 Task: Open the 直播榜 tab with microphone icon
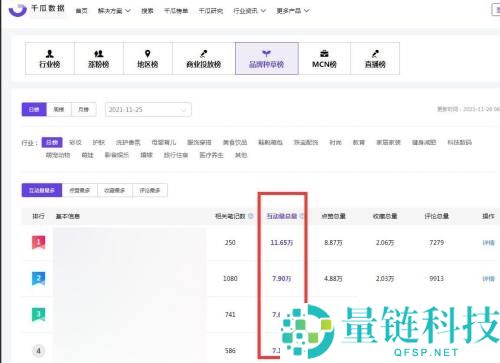coord(375,59)
